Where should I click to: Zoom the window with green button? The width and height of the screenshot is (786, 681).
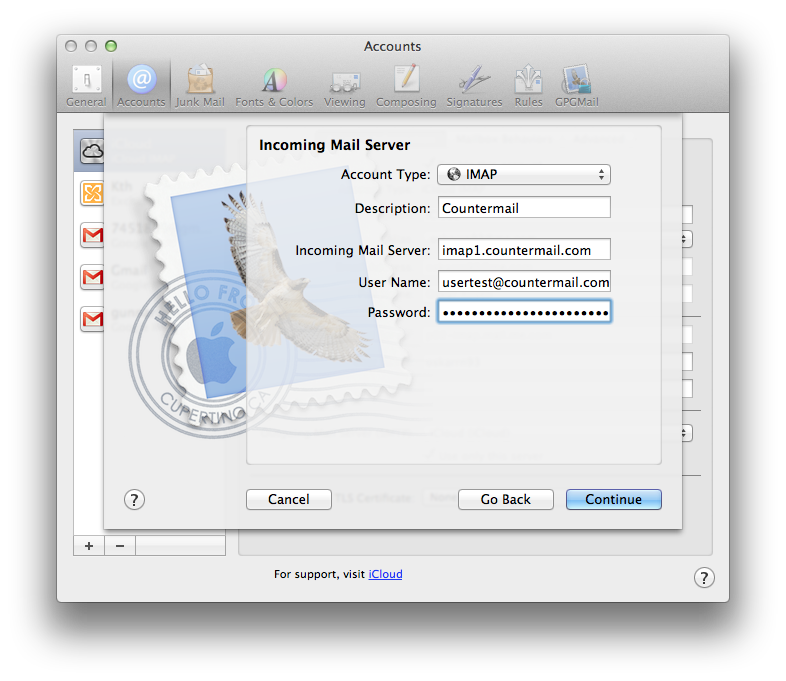coord(111,46)
